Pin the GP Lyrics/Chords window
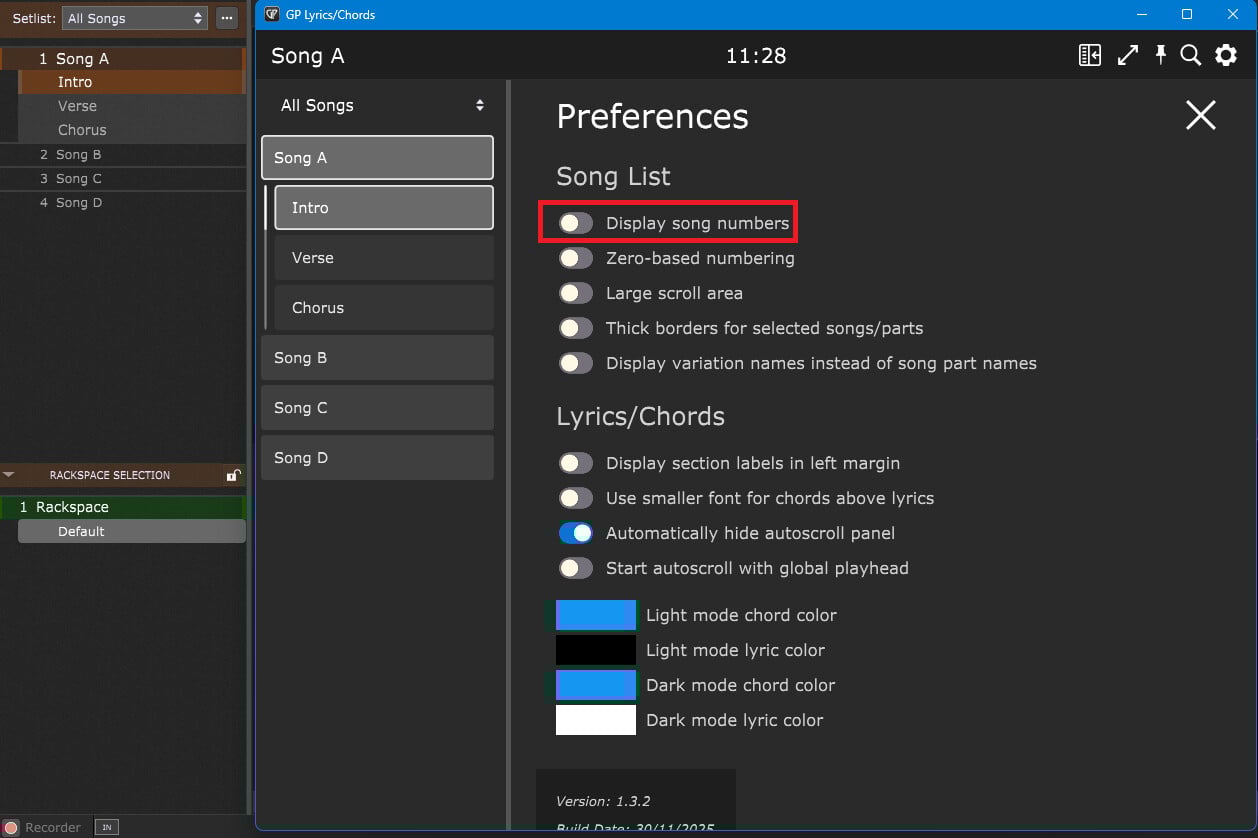Screen dimensions: 1258x838 coord(1160,56)
